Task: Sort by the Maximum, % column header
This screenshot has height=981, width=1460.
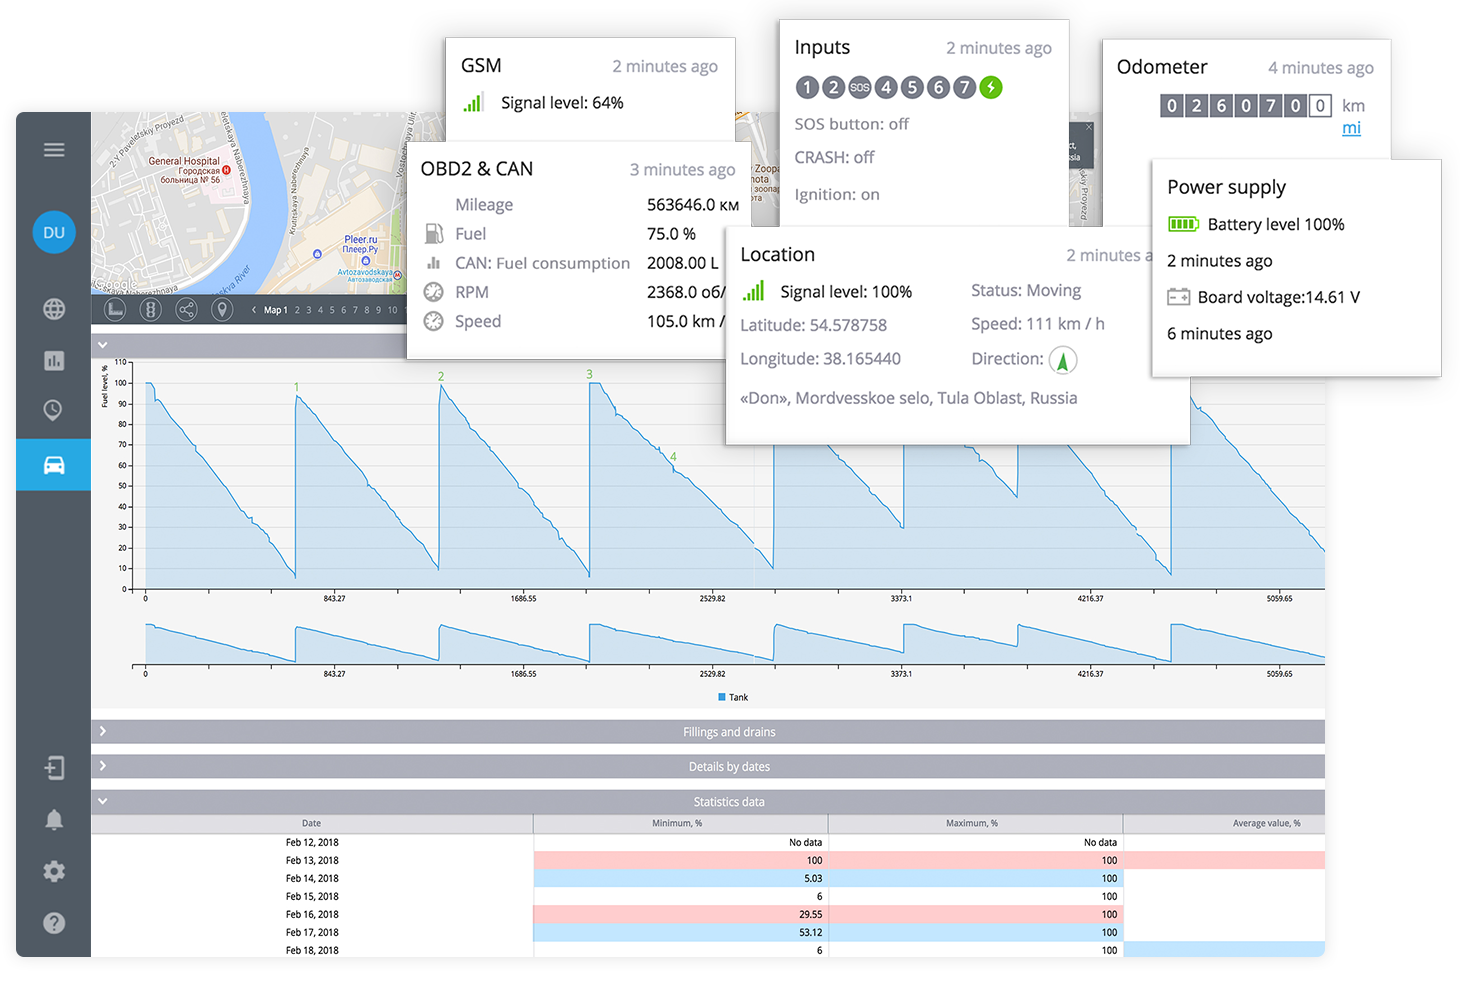Action: click(975, 823)
